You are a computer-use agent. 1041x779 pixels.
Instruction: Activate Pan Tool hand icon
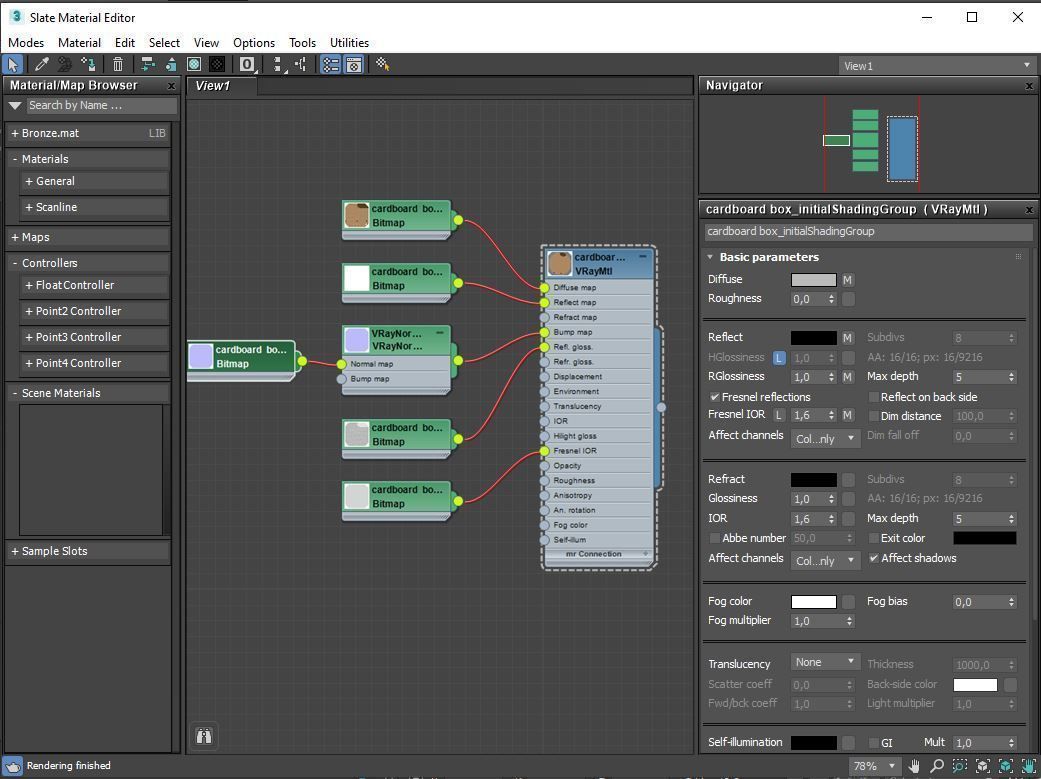point(914,766)
